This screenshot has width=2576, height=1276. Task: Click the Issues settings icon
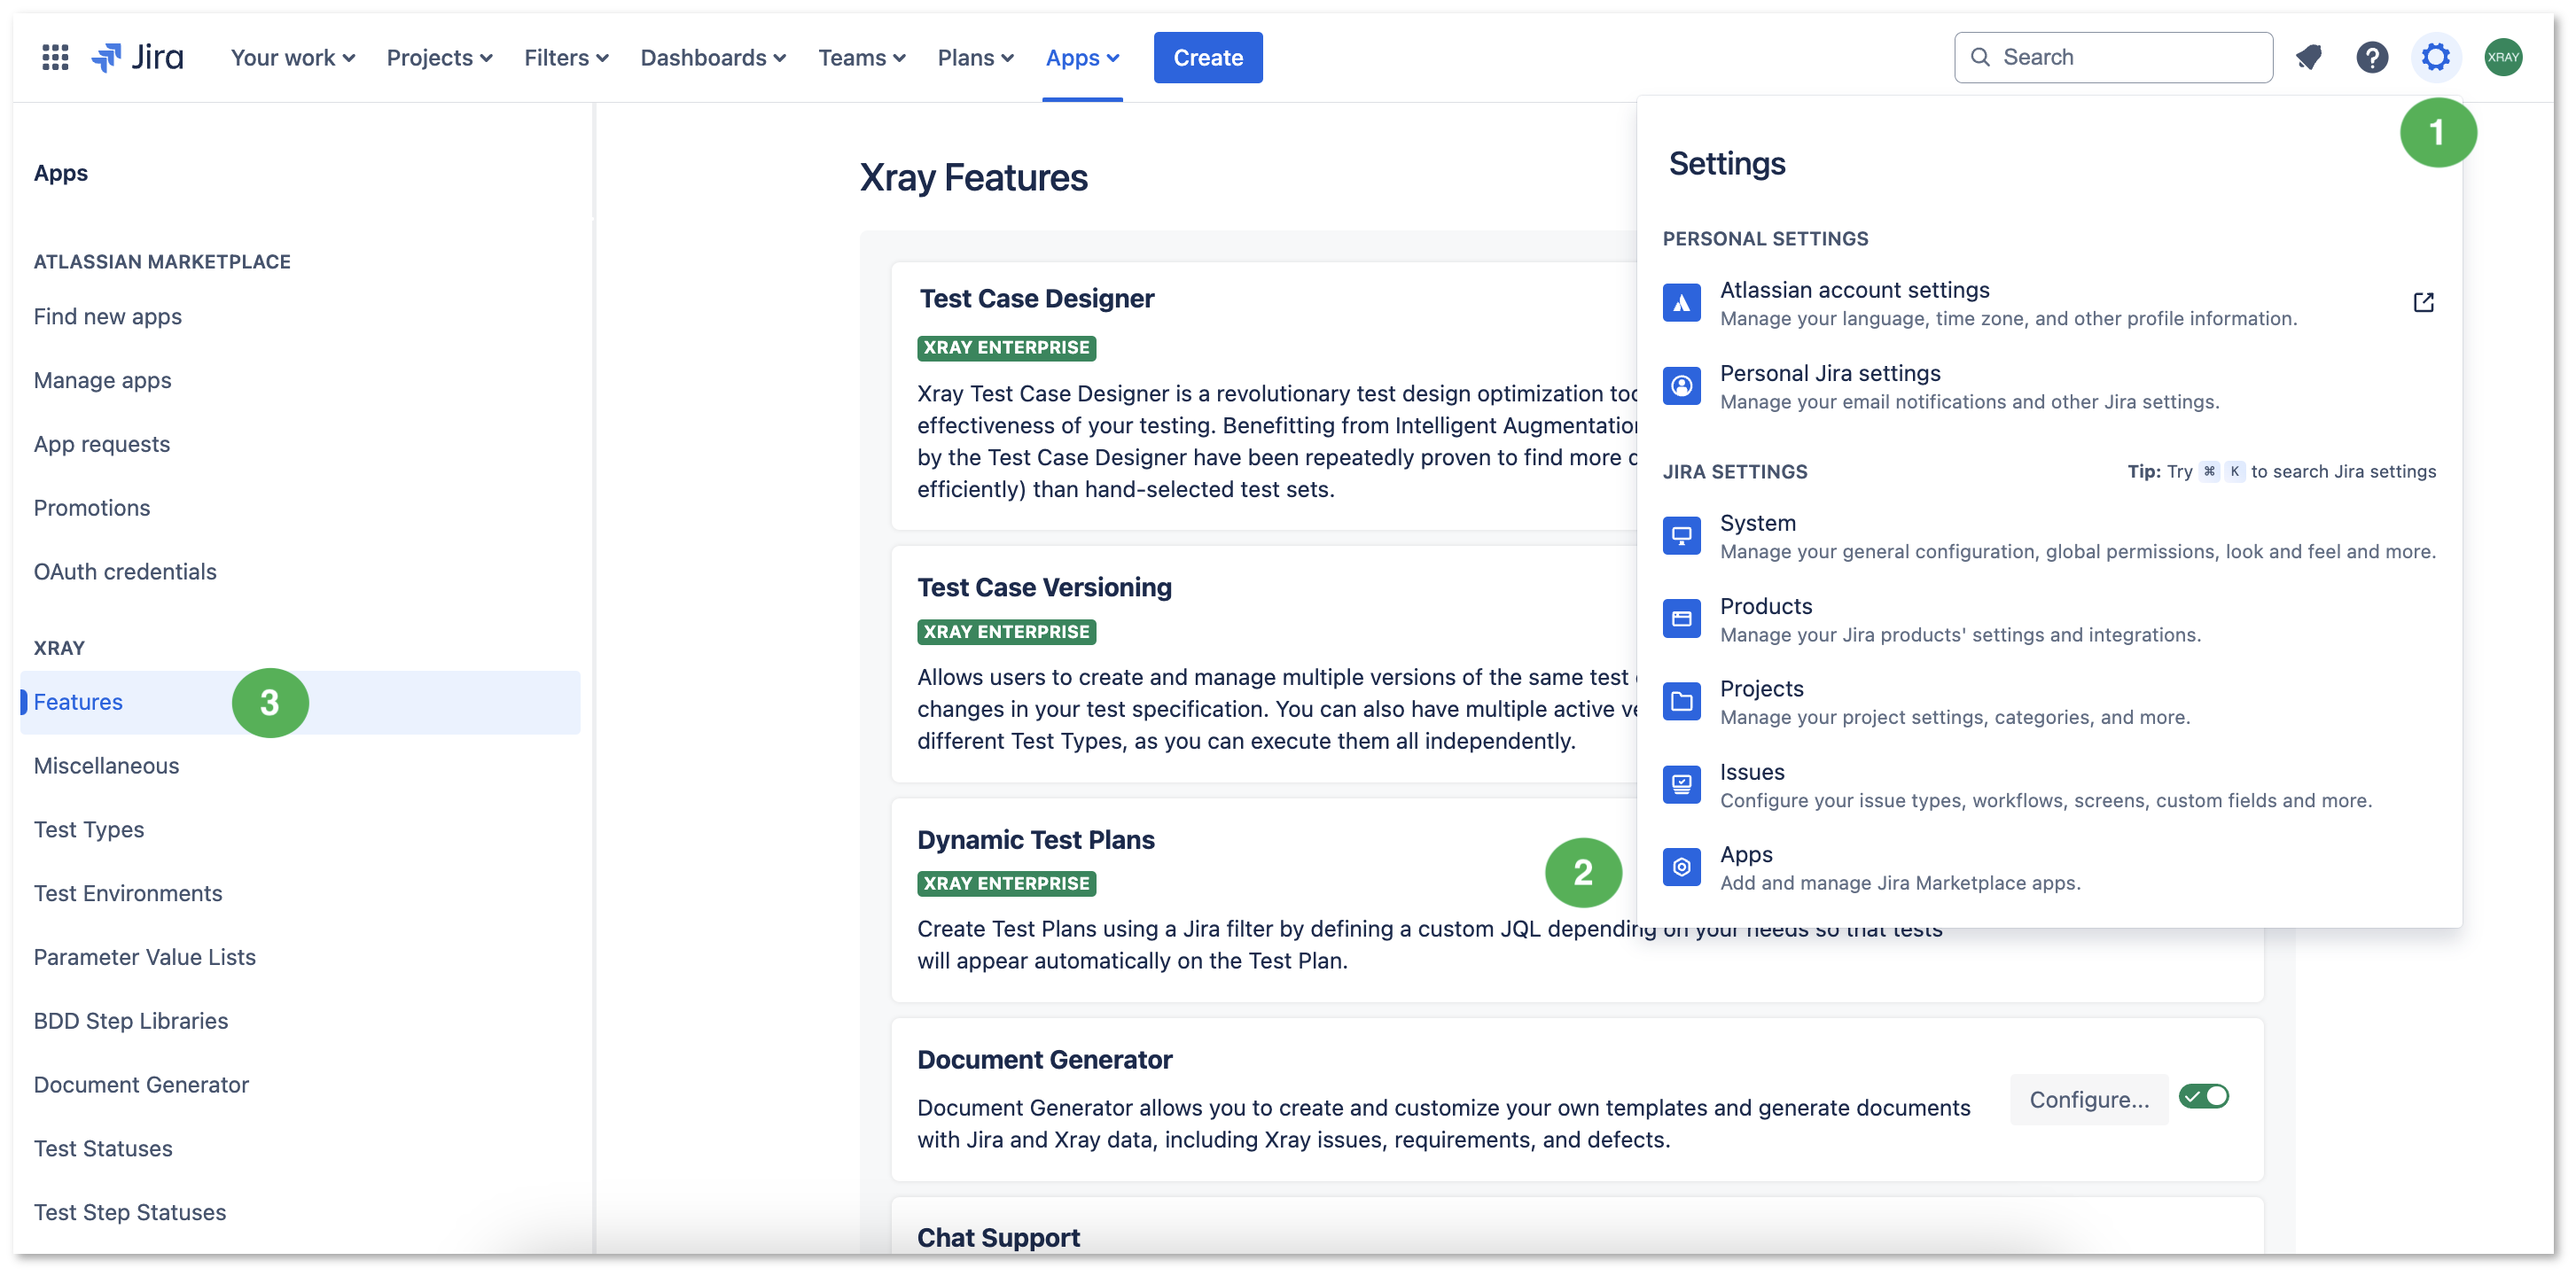tap(1681, 785)
